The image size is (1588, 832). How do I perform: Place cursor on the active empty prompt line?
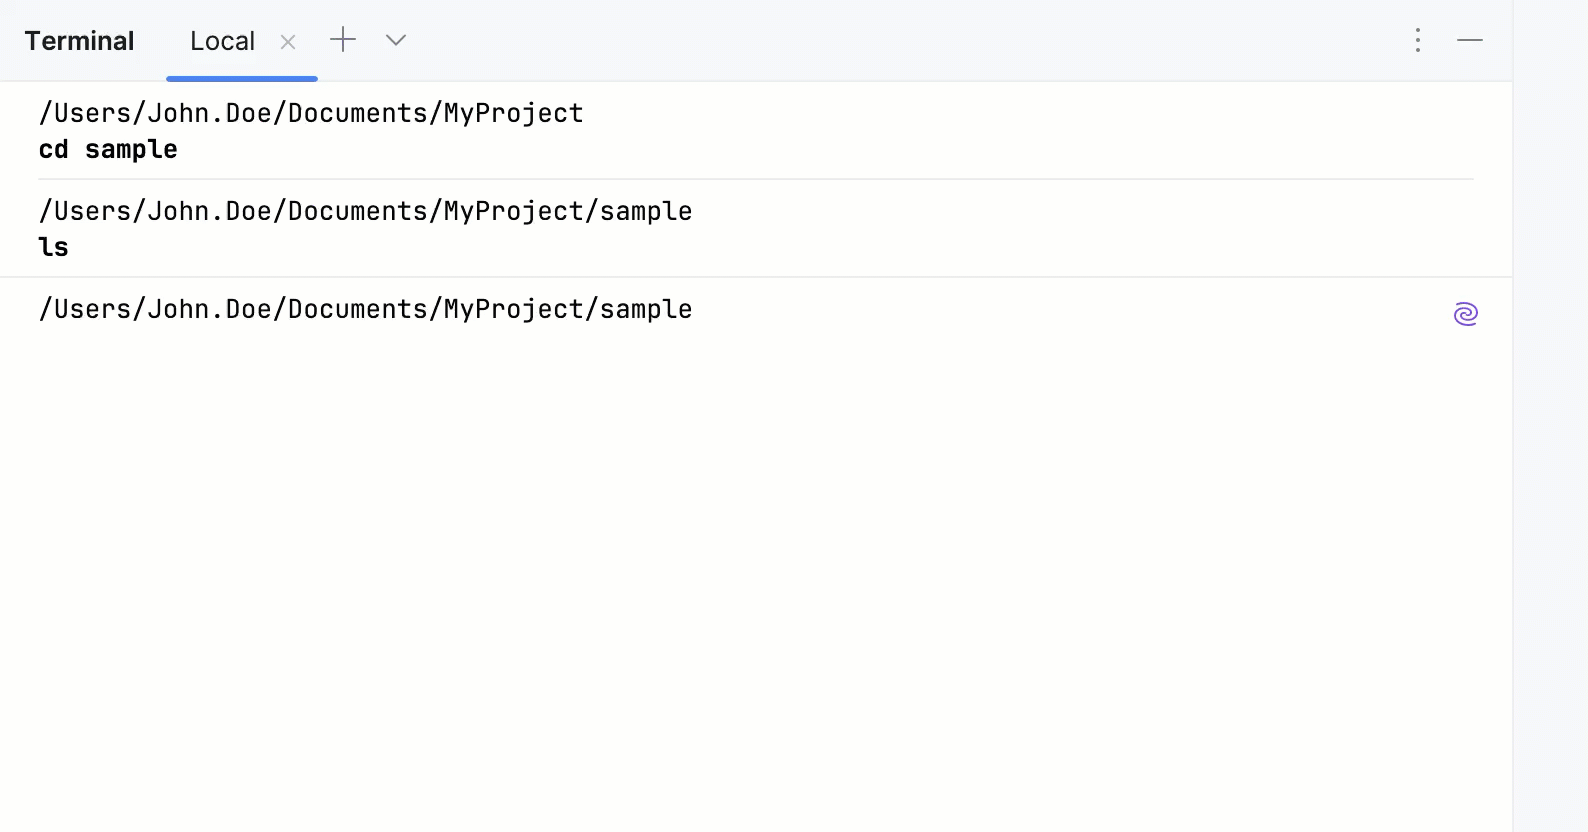click(400, 345)
